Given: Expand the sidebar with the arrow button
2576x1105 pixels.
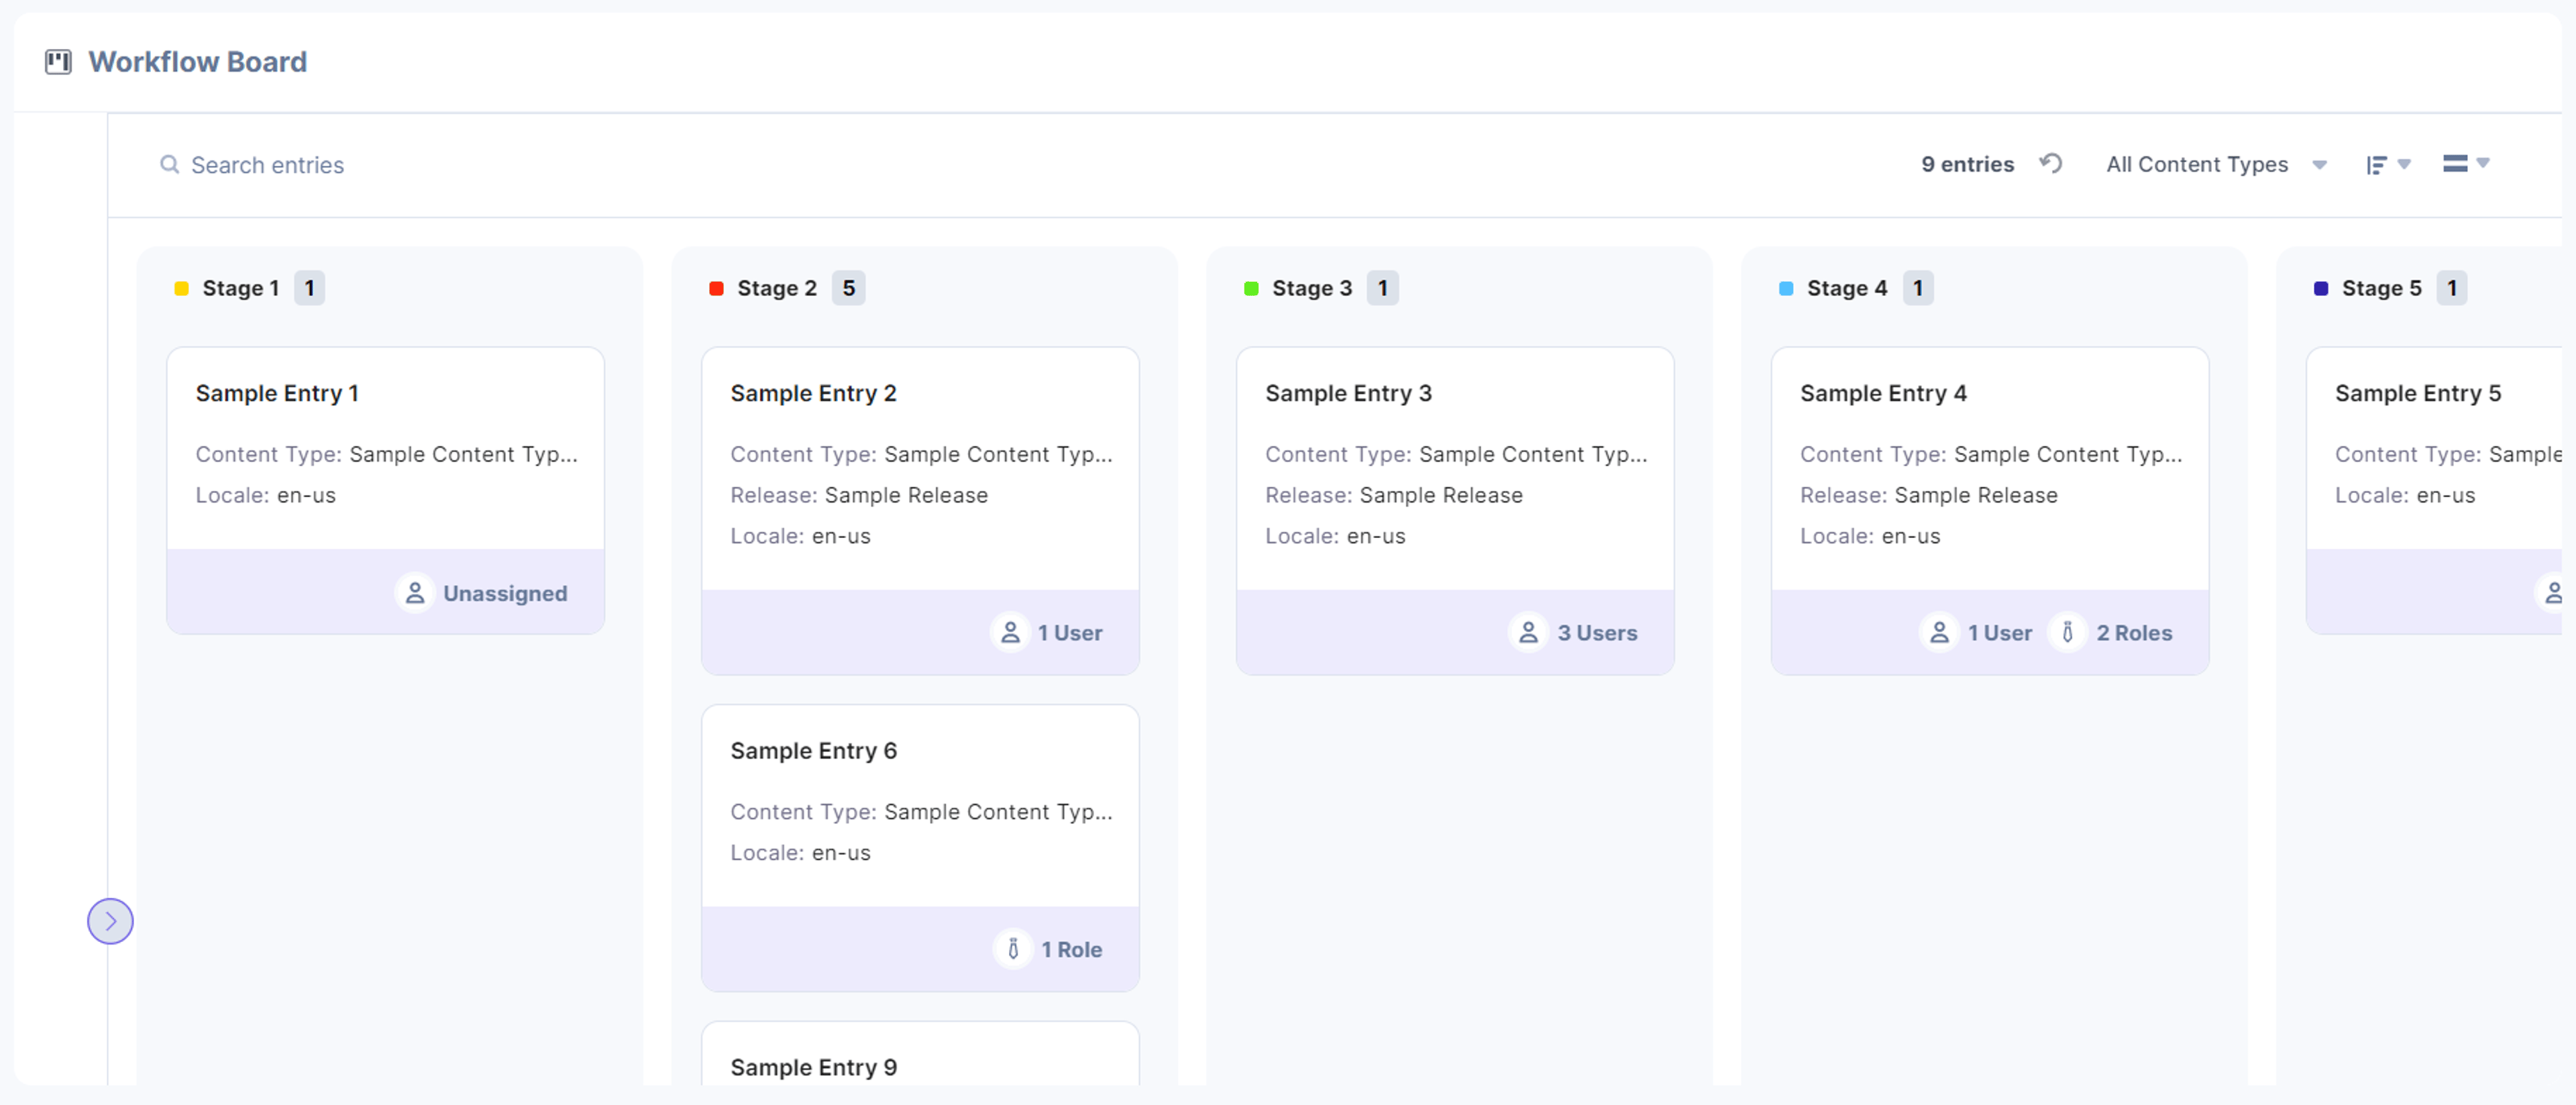Looking at the screenshot, I should [x=110, y=921].
